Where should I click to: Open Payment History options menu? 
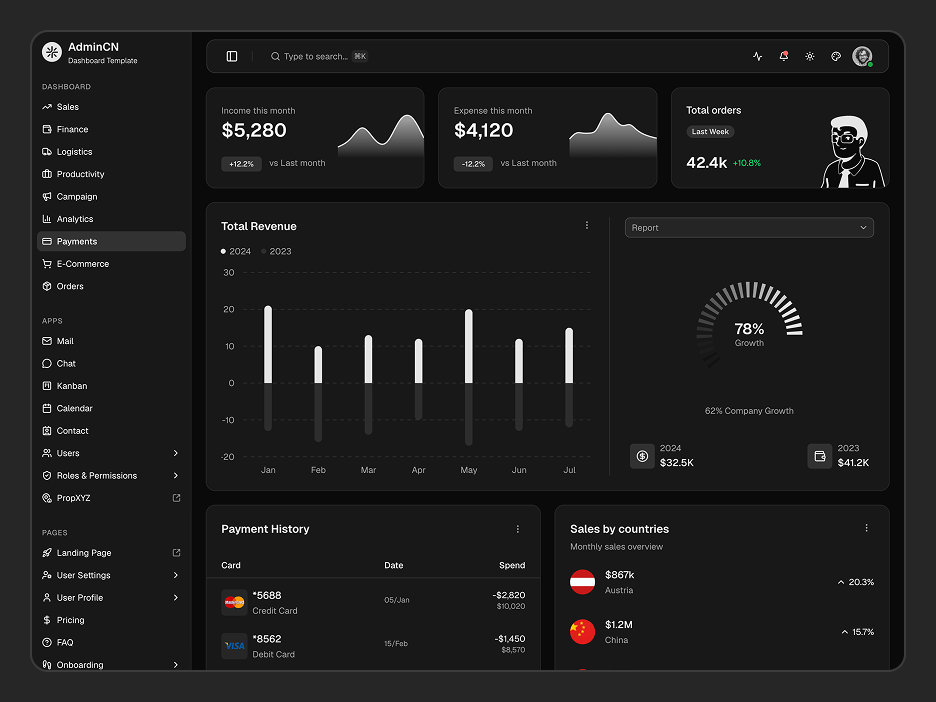tap(518, 529)
